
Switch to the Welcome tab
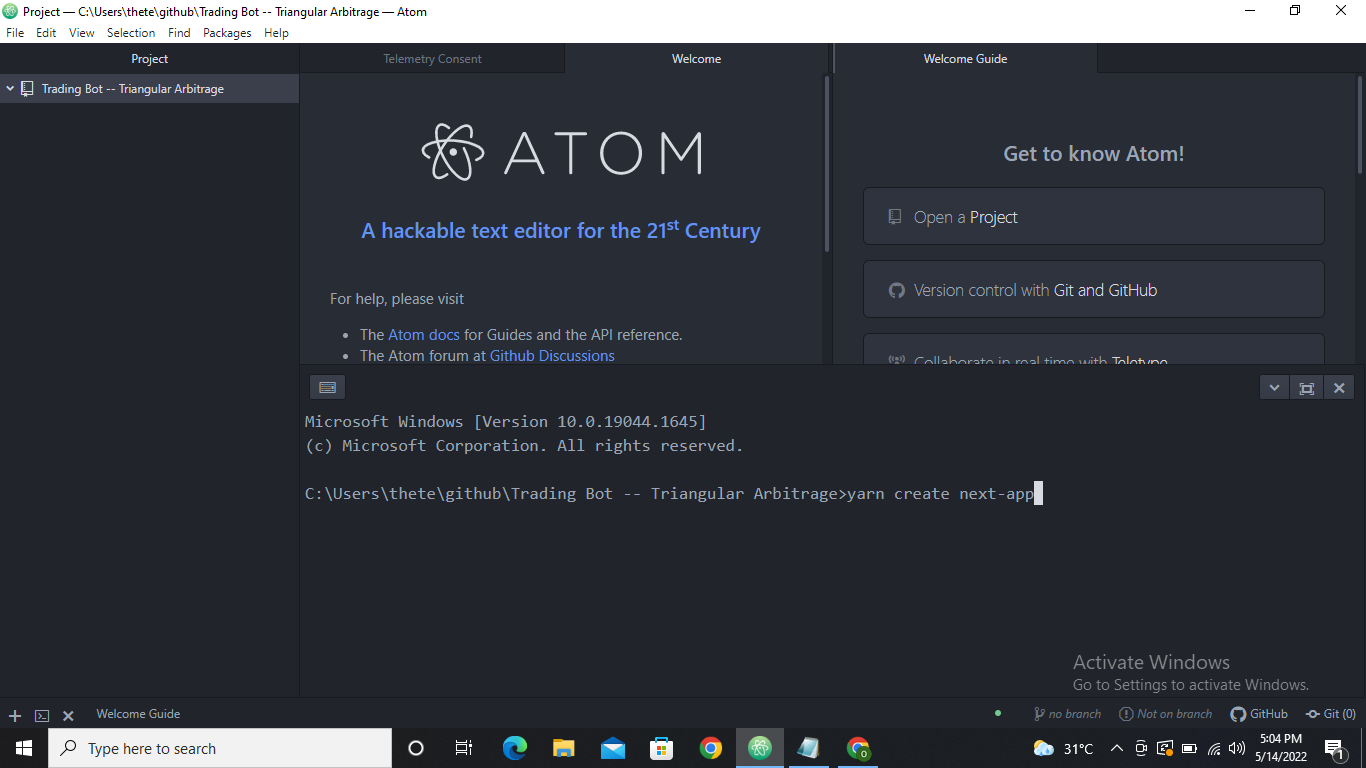coord(696,59)
